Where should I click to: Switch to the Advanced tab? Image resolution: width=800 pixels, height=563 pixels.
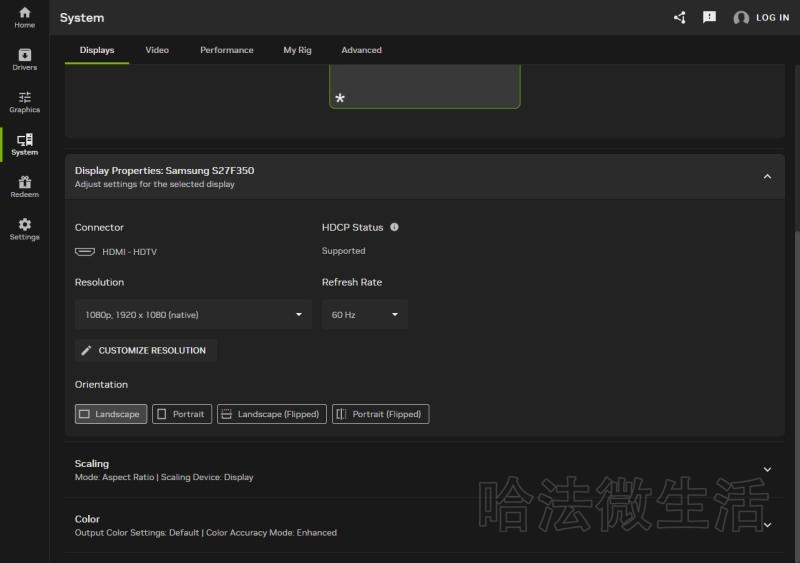coord(361,50)
